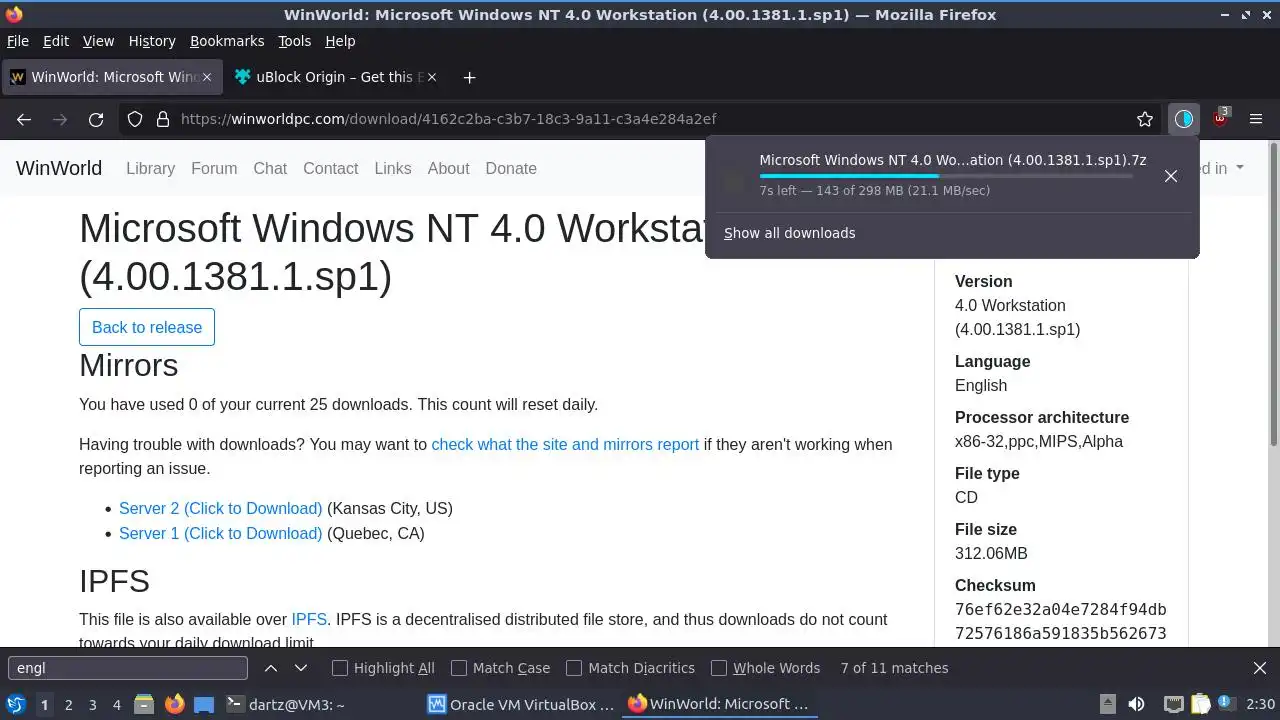Open the Help menu

tap(340, 41)
